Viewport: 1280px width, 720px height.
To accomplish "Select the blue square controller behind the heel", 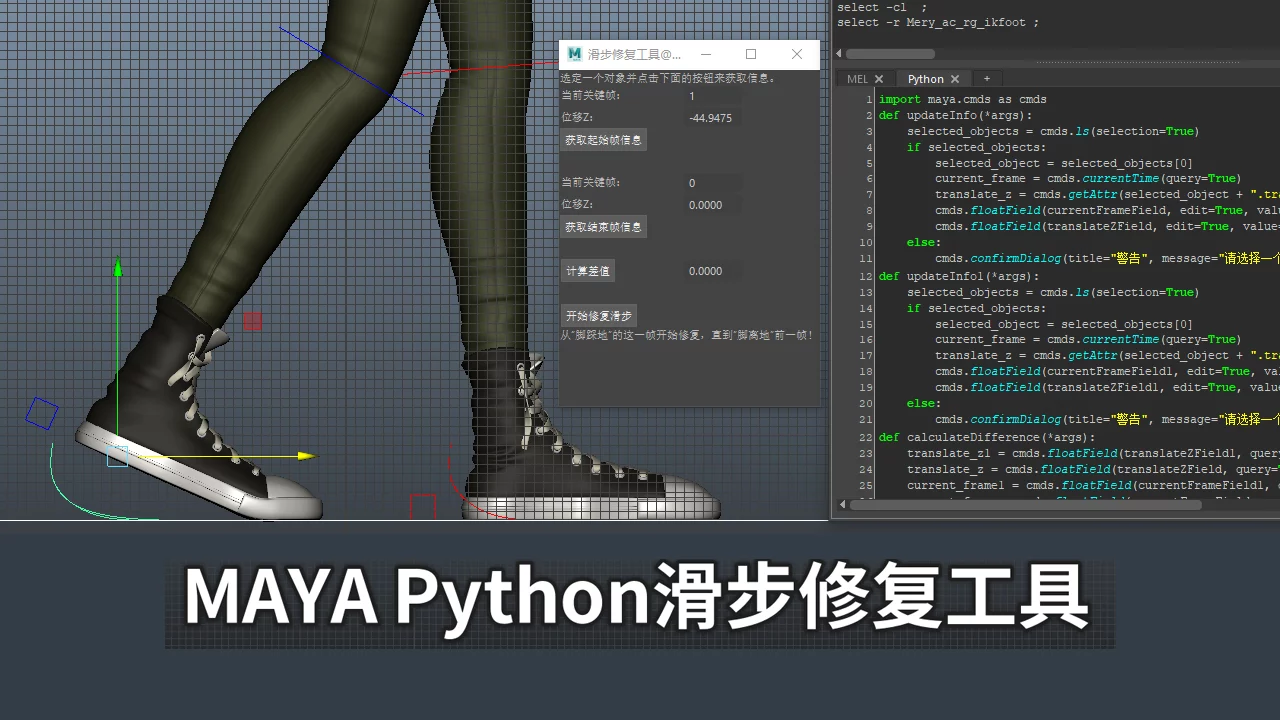I will click(x=41, y=413).
